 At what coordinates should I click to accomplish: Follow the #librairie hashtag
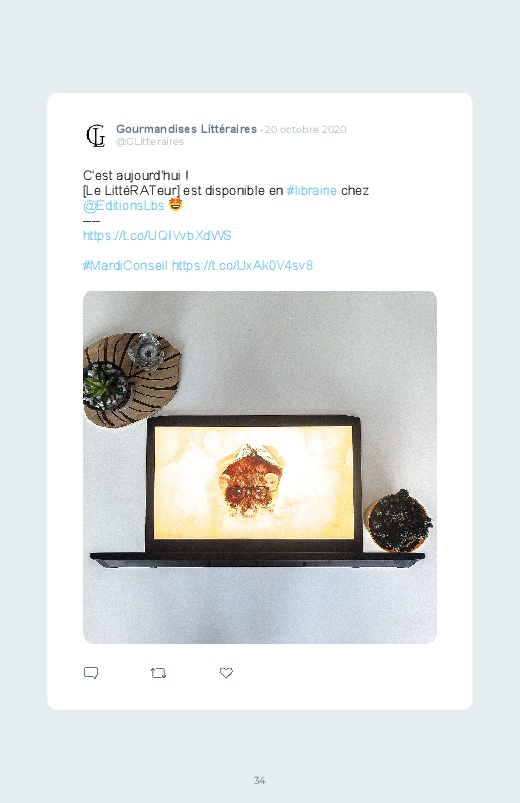(311, 191)
